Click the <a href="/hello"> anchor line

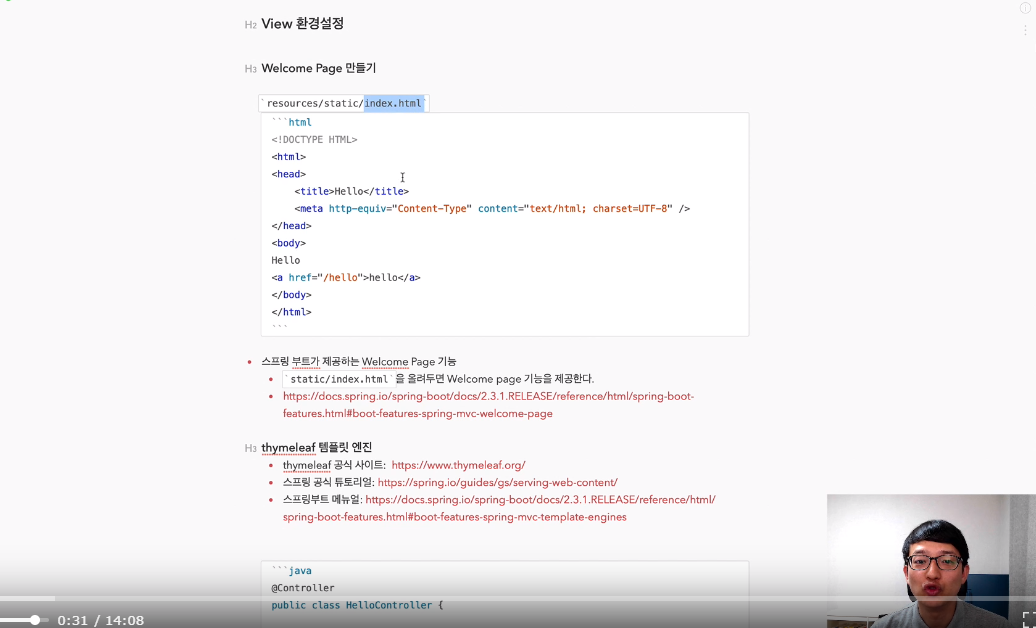(346, 278)
